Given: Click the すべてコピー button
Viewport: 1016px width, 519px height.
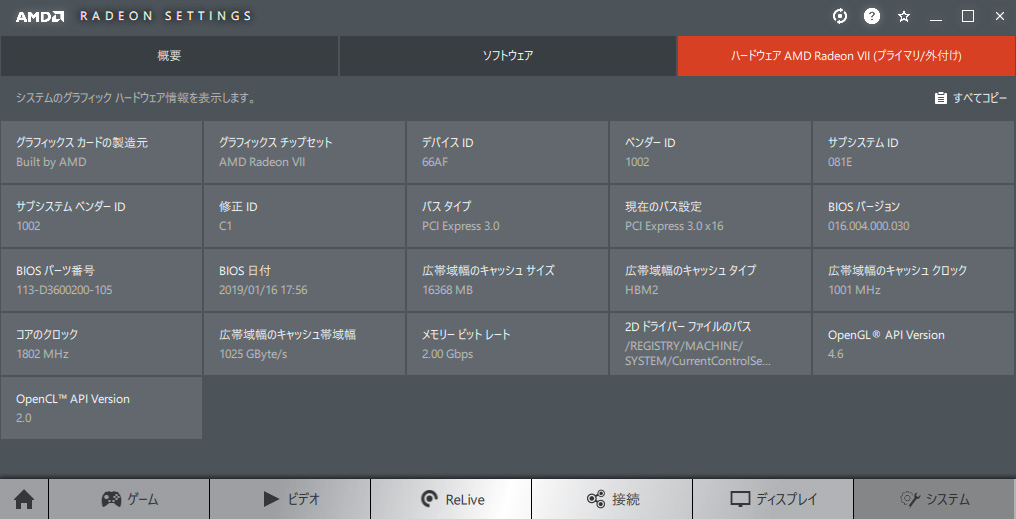Looking at the screenshot, I should coord(971,98).
